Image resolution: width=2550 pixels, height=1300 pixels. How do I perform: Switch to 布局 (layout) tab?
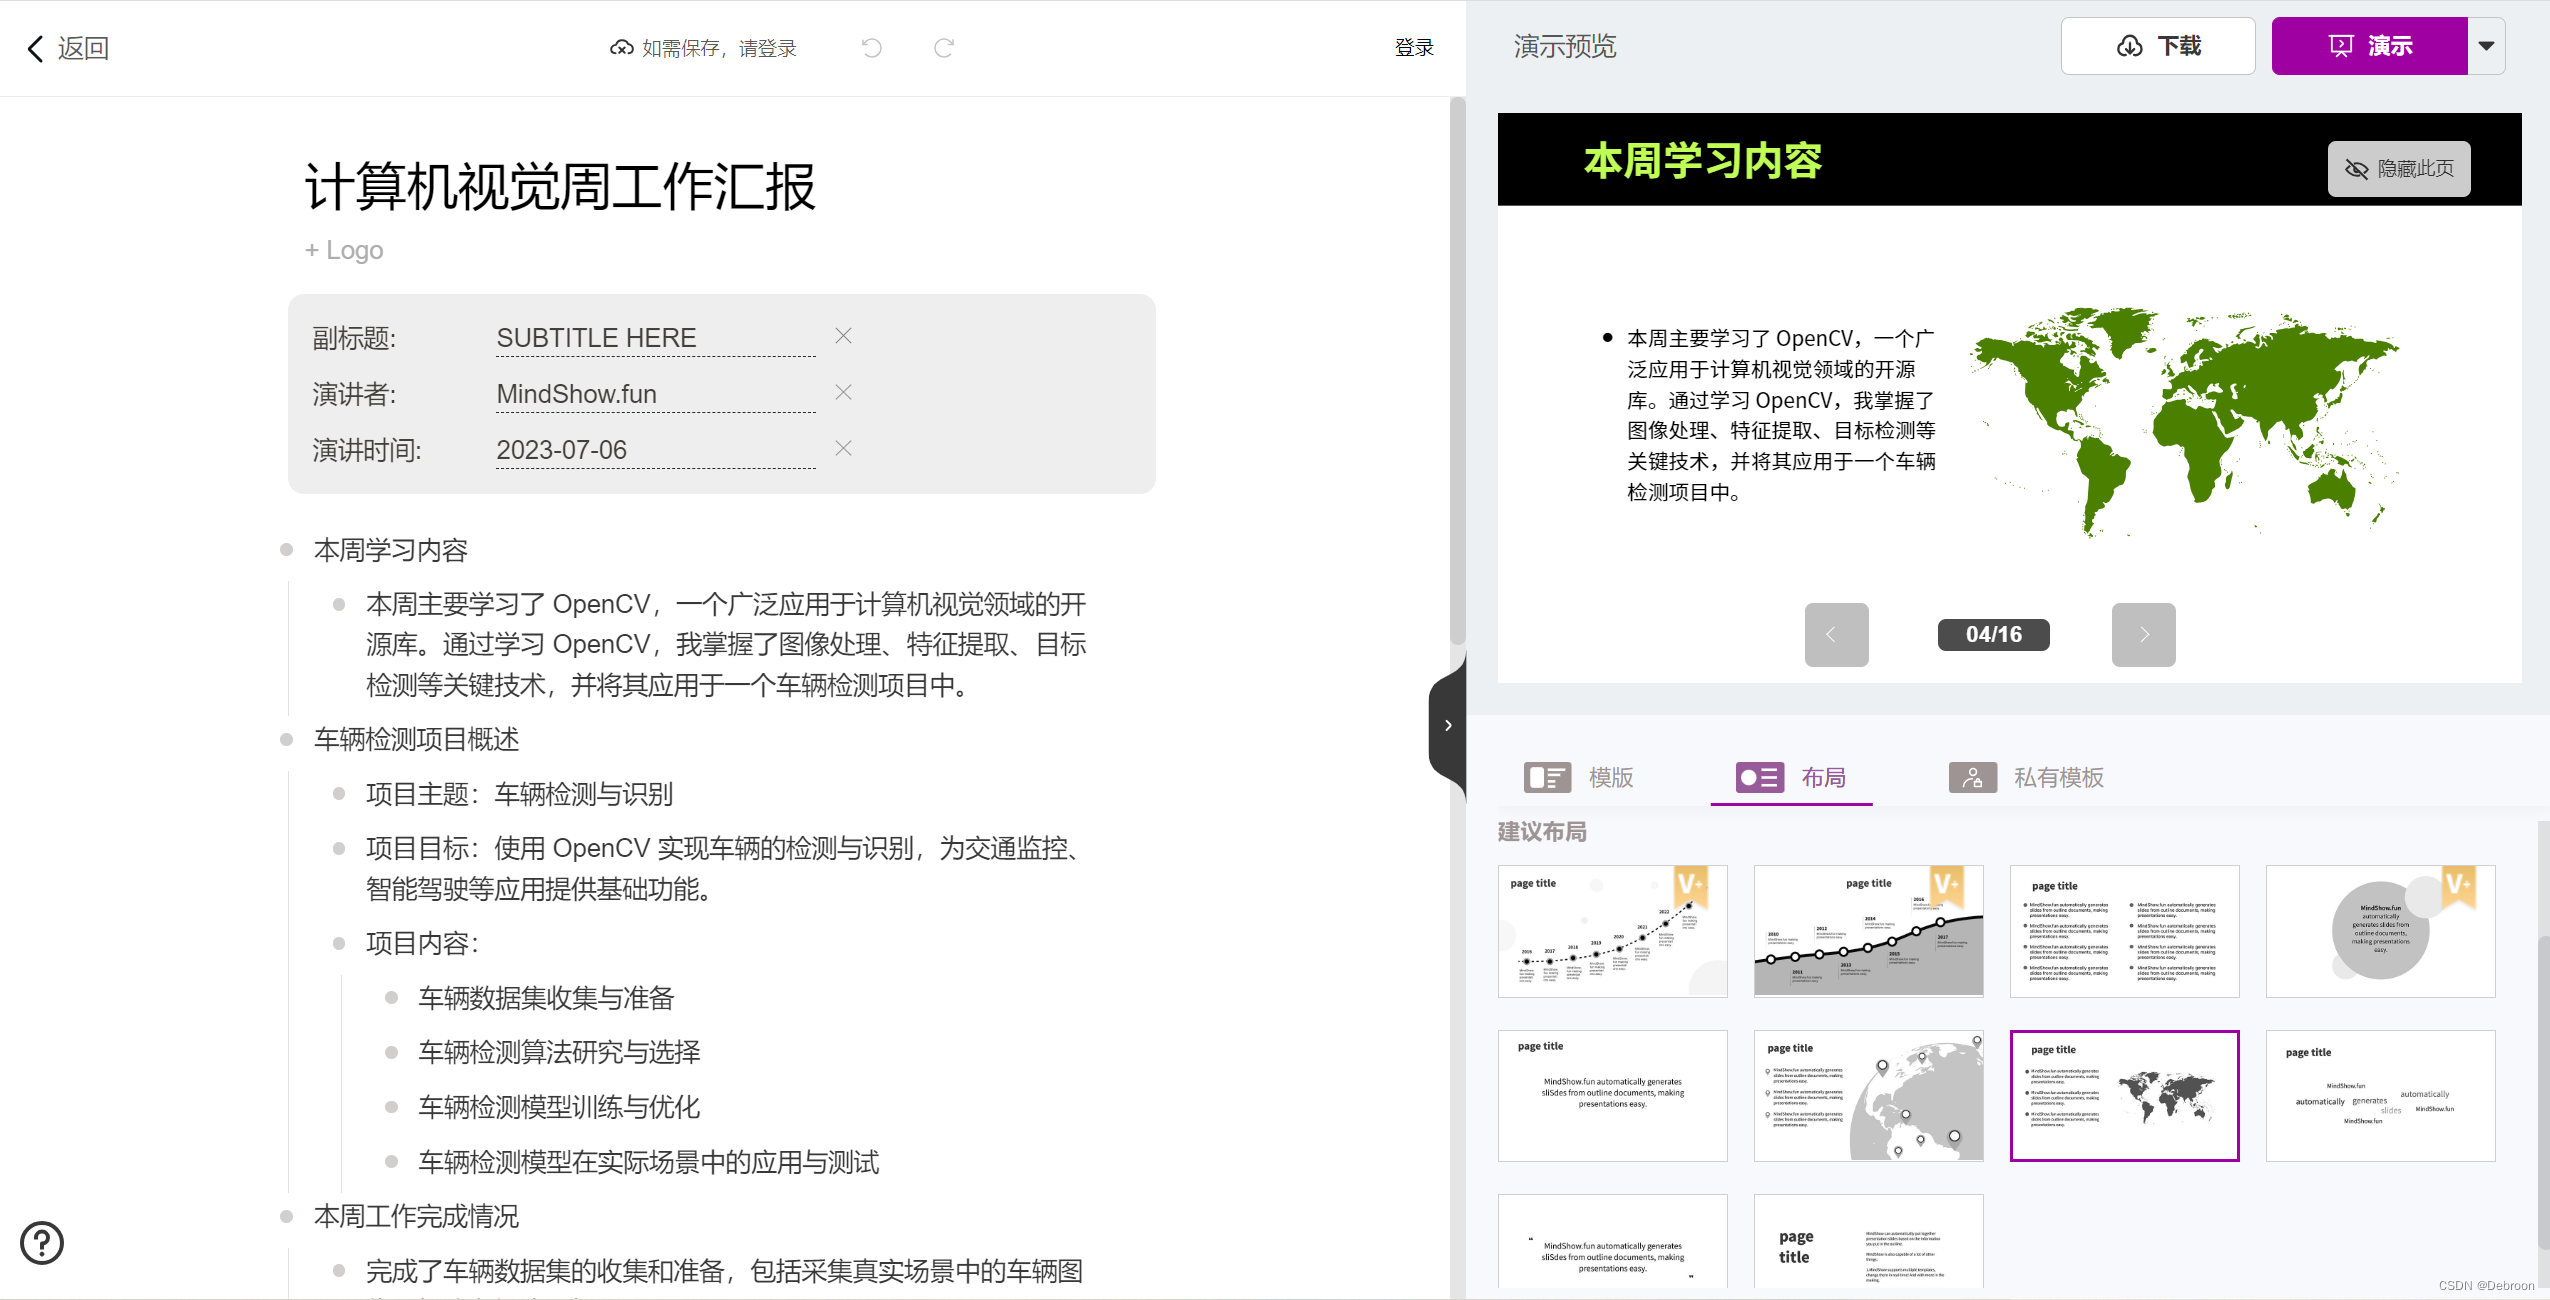[1796, 776]
